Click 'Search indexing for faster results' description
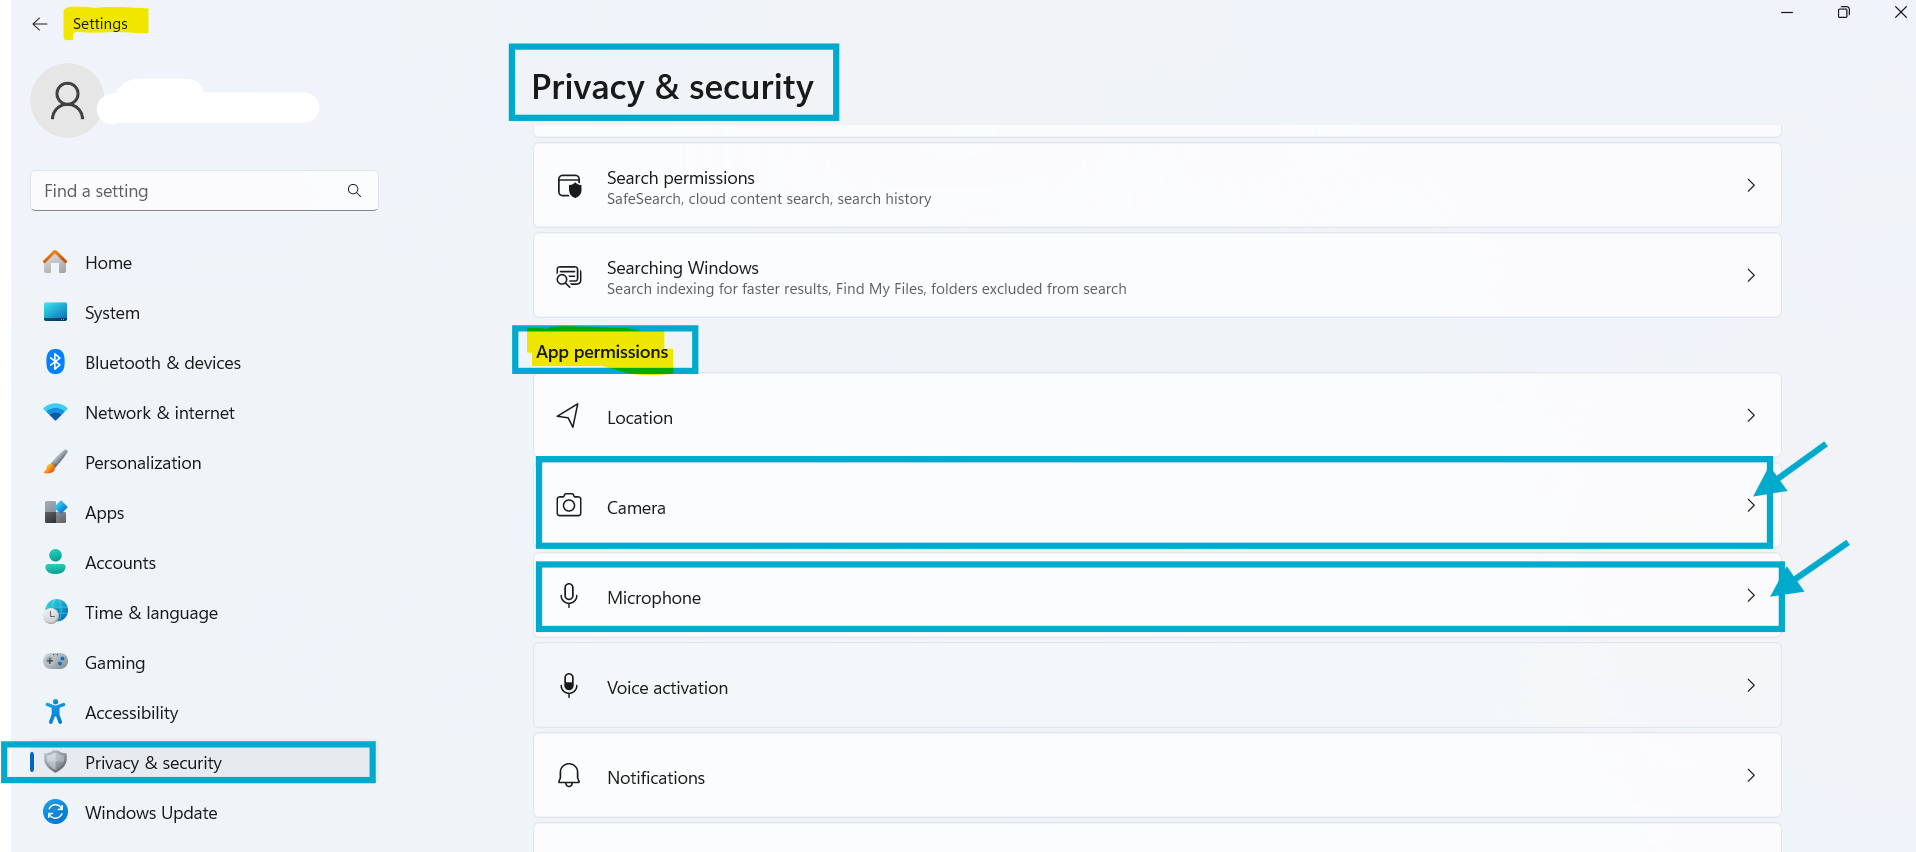 coord(866,289)
